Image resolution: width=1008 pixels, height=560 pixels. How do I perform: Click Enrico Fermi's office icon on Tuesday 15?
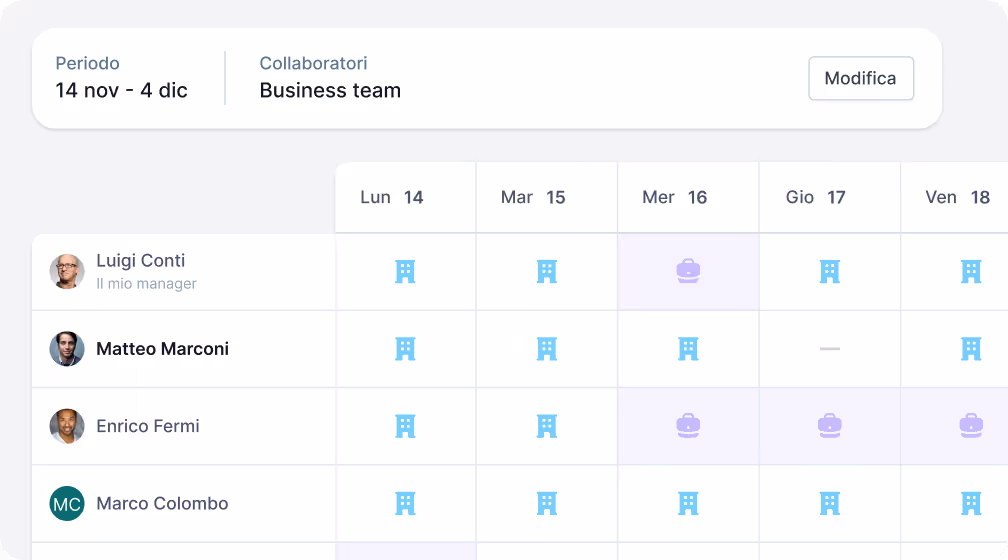pos(546,426)
